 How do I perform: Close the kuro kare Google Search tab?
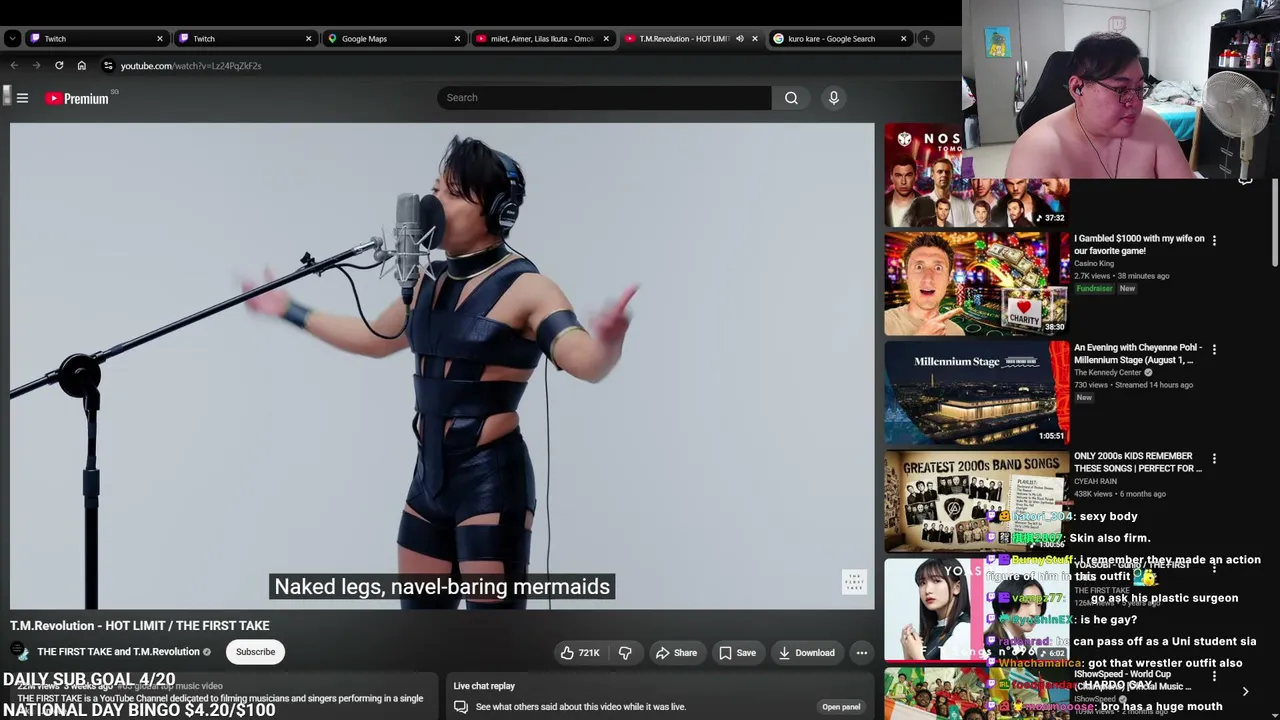tap(903, 39)
